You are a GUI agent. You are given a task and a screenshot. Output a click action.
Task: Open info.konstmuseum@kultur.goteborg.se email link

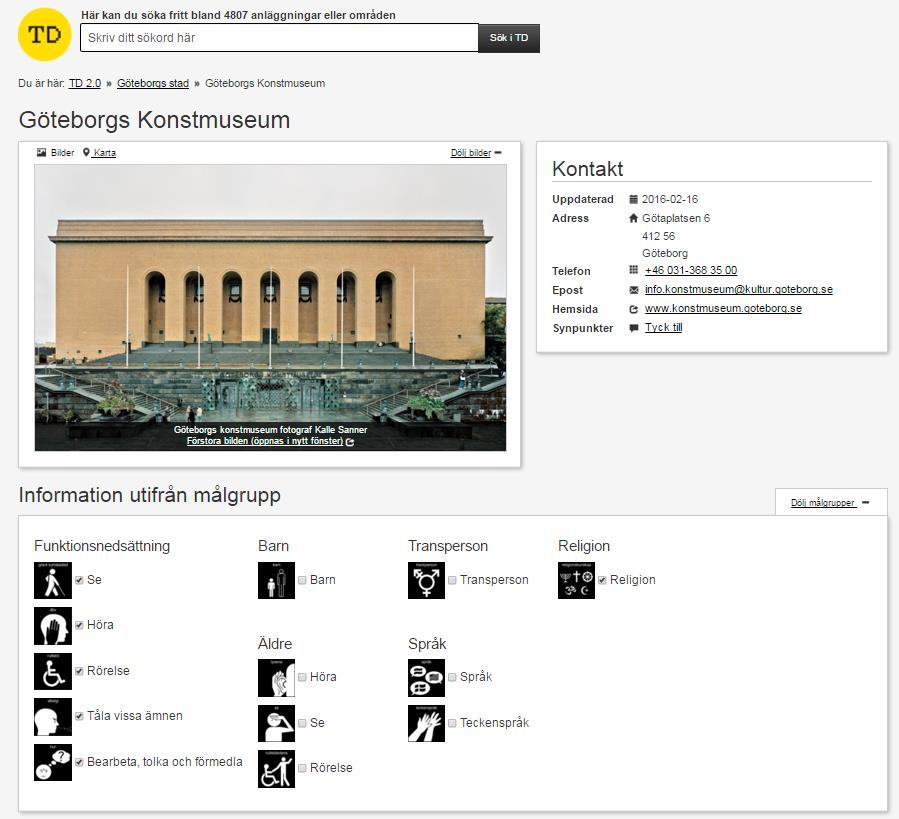point(738,290)
